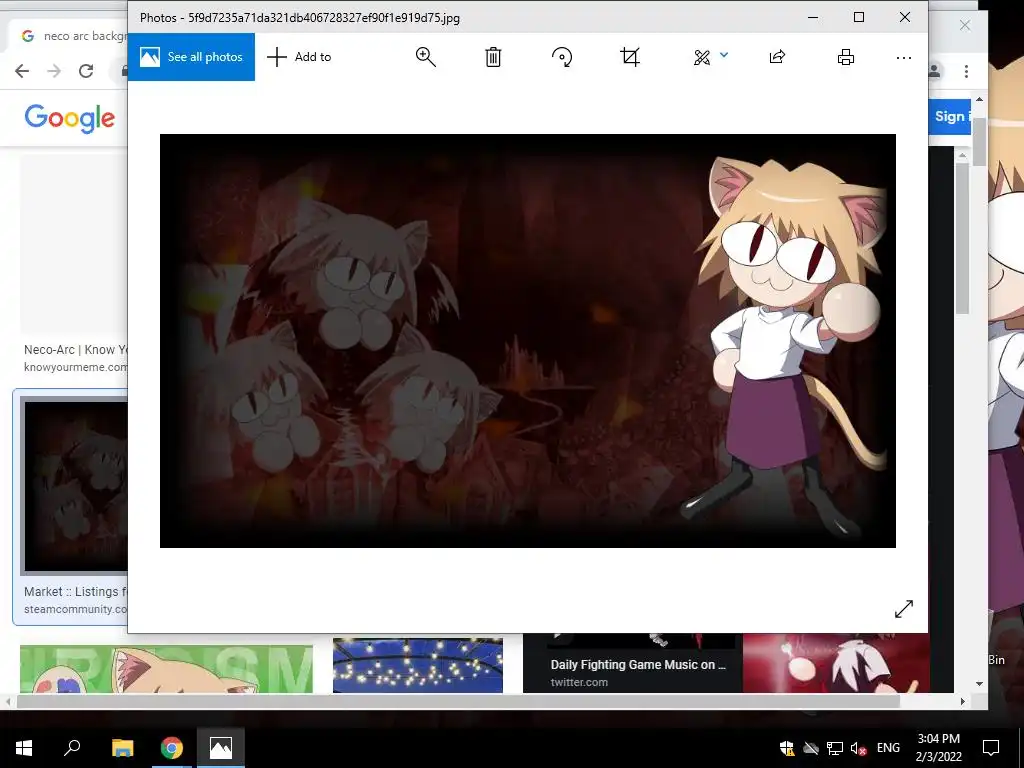Enter fullscreen with the diagonal arrows icon
This screenshot has width=1024, height=768.
point(904,609)
